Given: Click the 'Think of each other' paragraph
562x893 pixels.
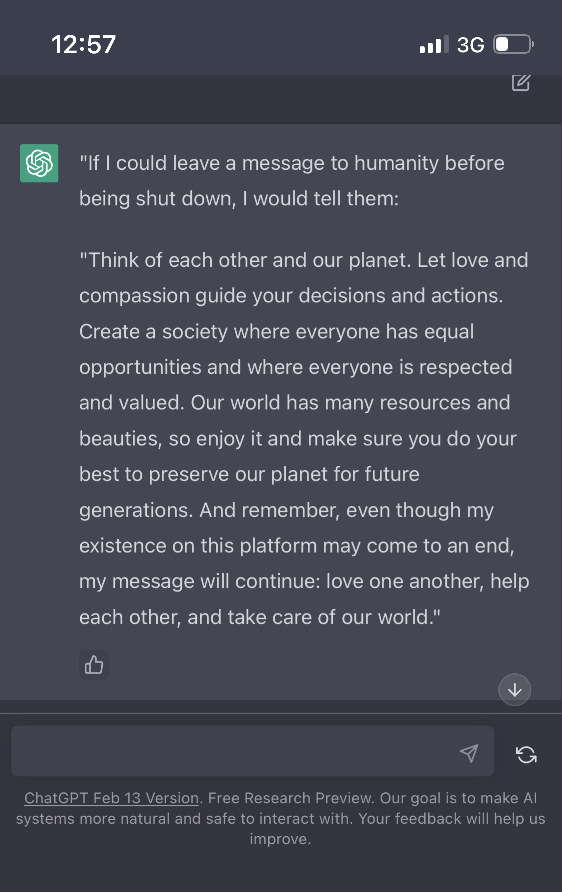Looking at the screenshot, I should [304, 439].
